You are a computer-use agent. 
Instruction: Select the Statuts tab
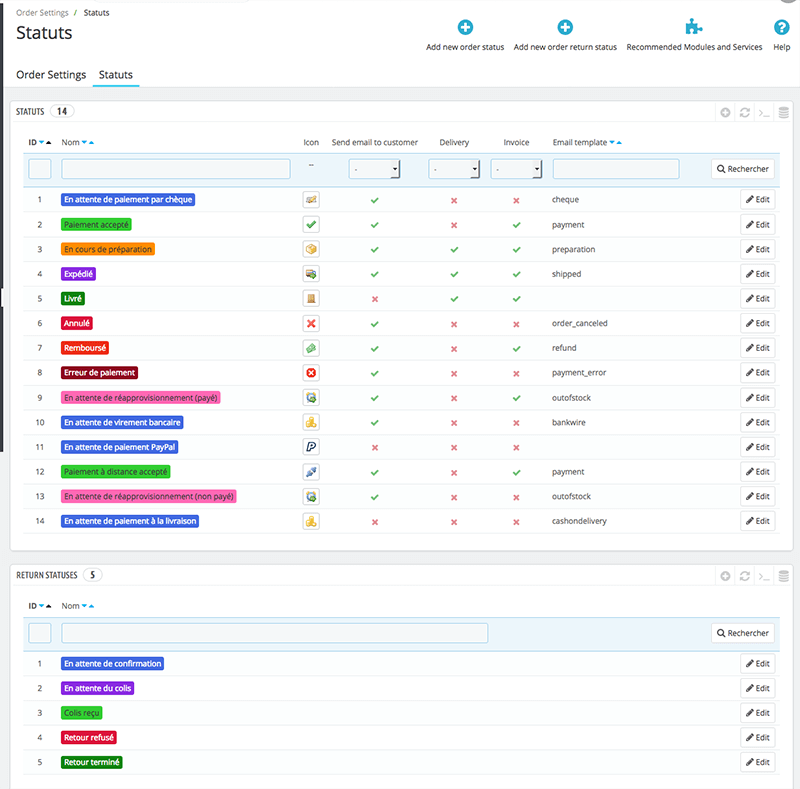[116, 75]
